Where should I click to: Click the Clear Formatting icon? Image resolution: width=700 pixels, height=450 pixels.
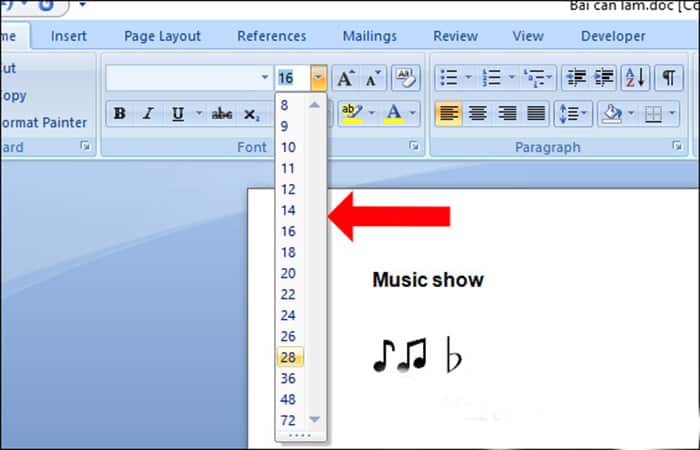405,78
